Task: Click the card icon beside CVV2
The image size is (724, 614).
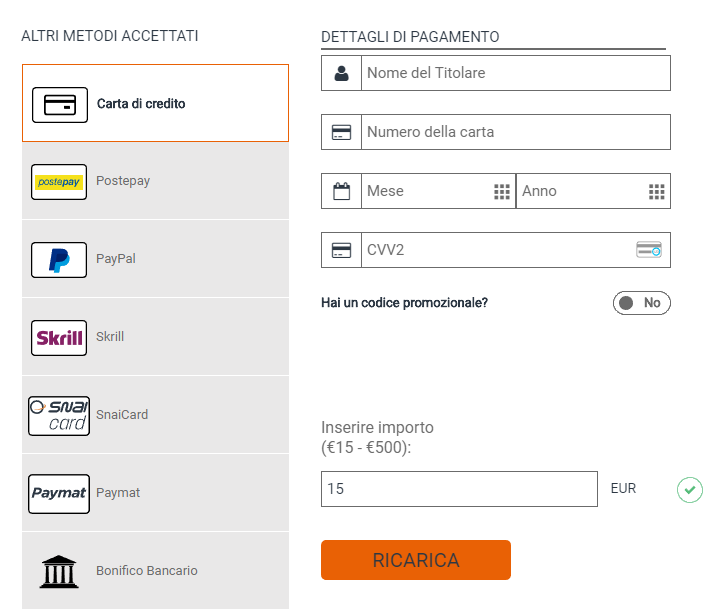Action: 342,250
